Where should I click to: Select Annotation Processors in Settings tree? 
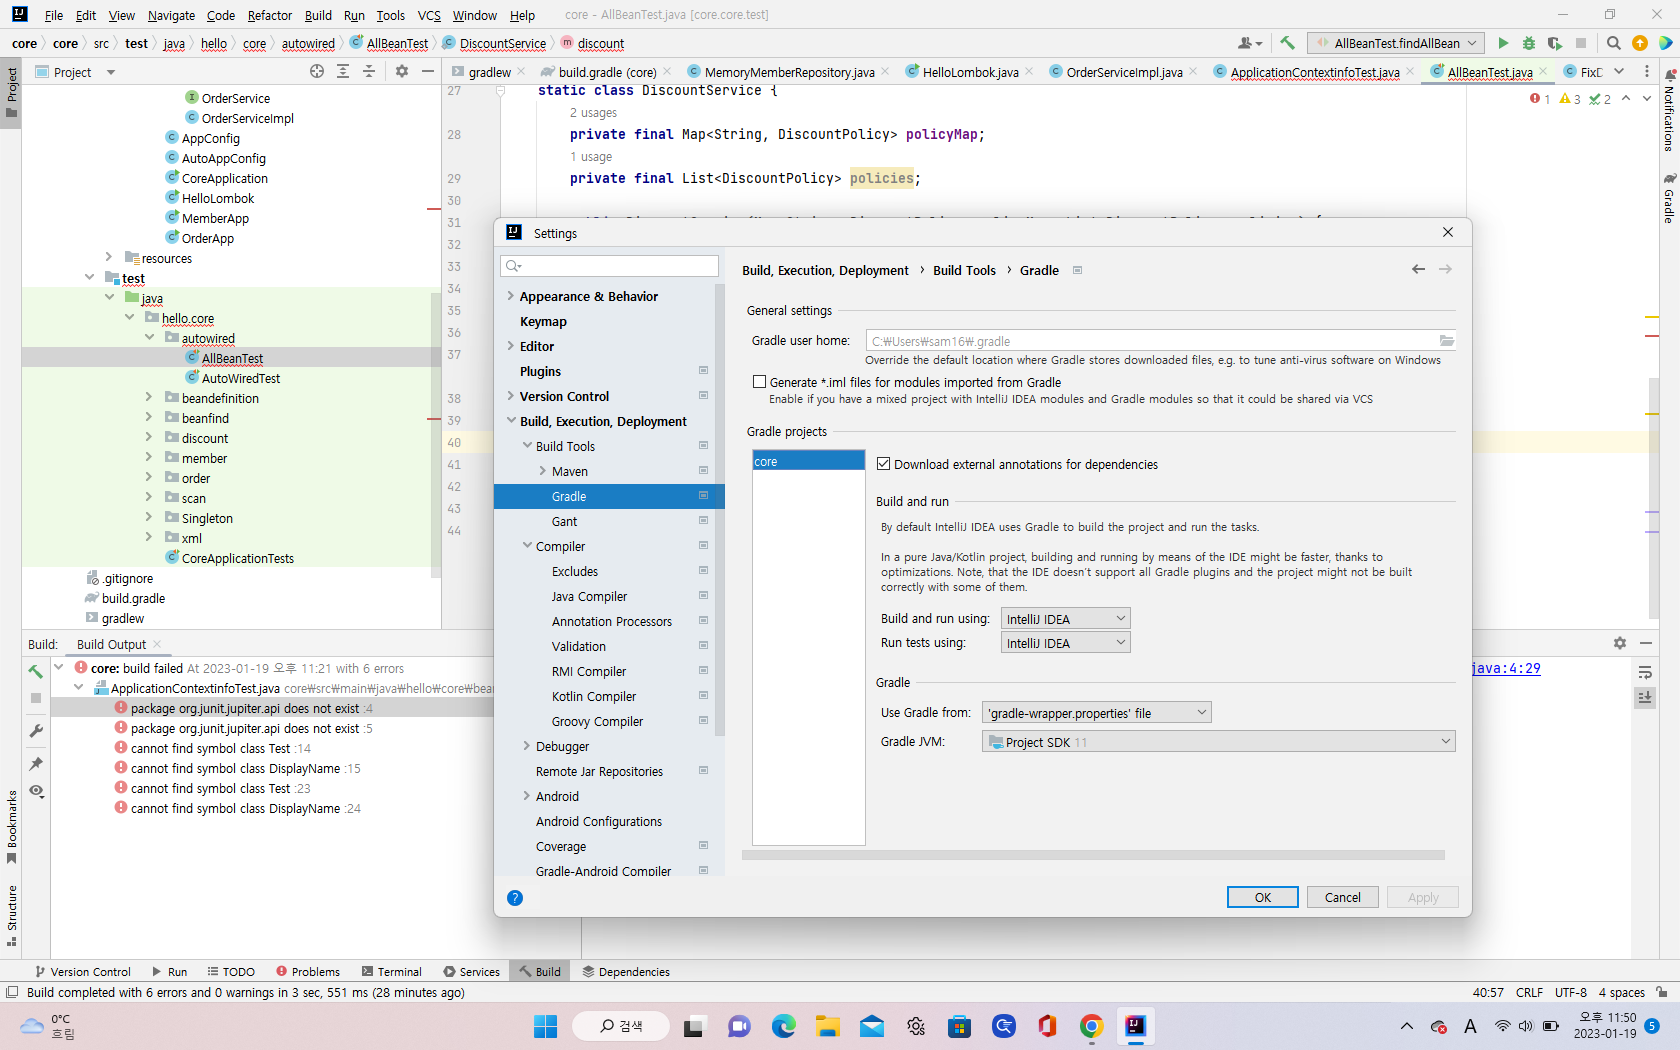tap(611, 621)
